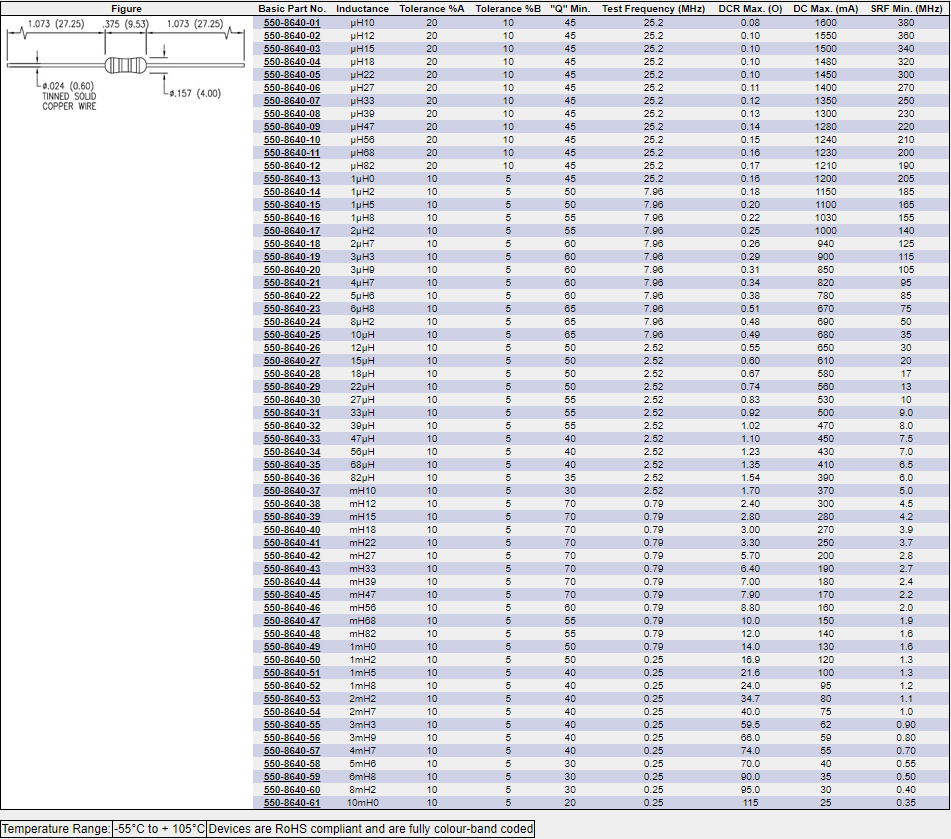
Task: Click the DCR Max. (O) column header
Action: [x=750, y=8]
